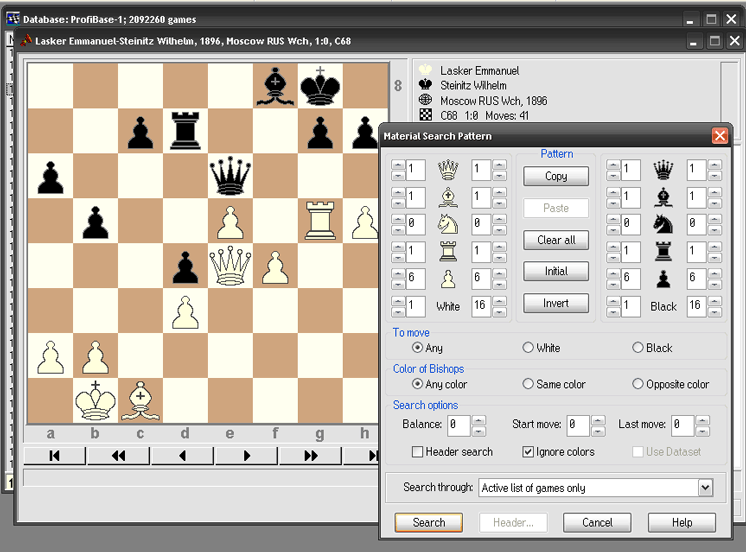Cancel the Material Search Pattern dialog
746x552 pixels.
(x=597, y=522)
